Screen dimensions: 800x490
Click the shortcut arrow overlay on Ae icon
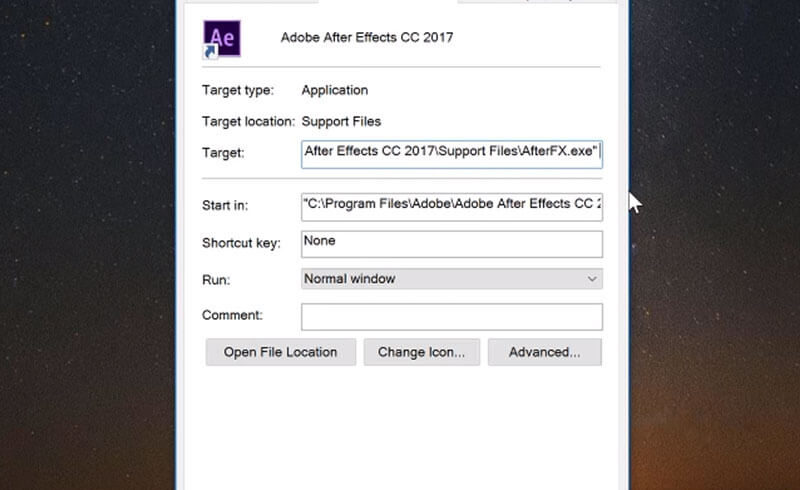tap(210, 52)
